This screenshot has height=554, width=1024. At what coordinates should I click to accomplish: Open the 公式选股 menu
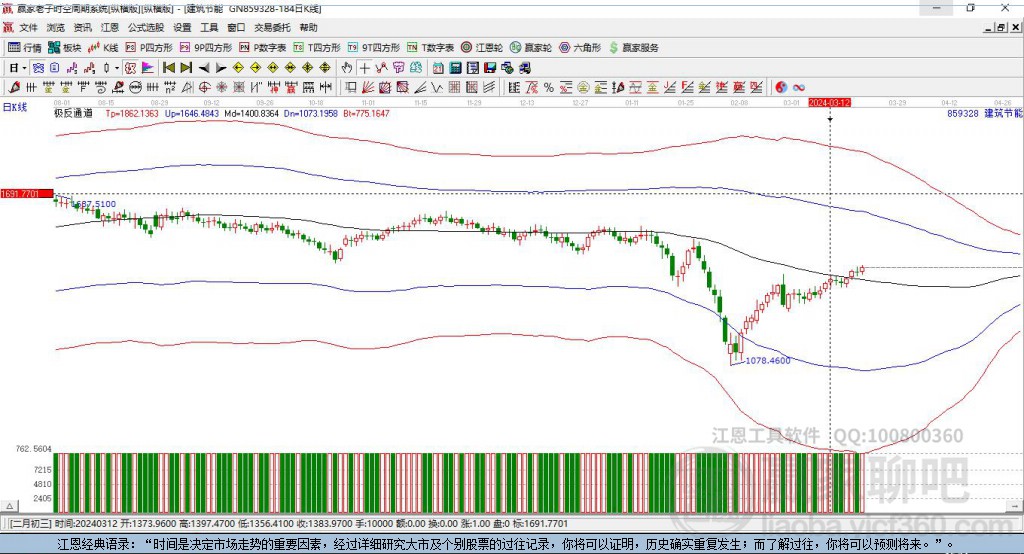point(146,27)
